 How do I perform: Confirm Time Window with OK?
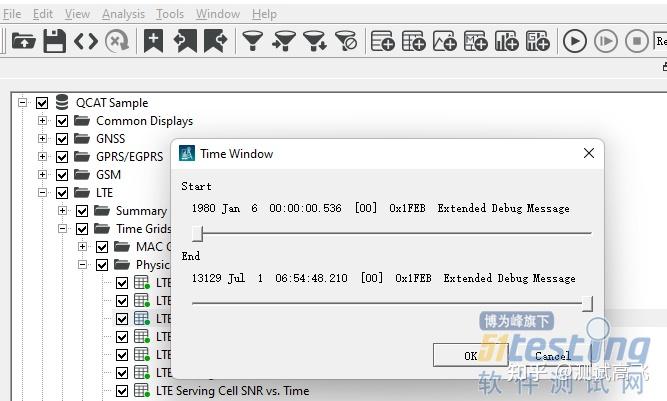(470, 355)
